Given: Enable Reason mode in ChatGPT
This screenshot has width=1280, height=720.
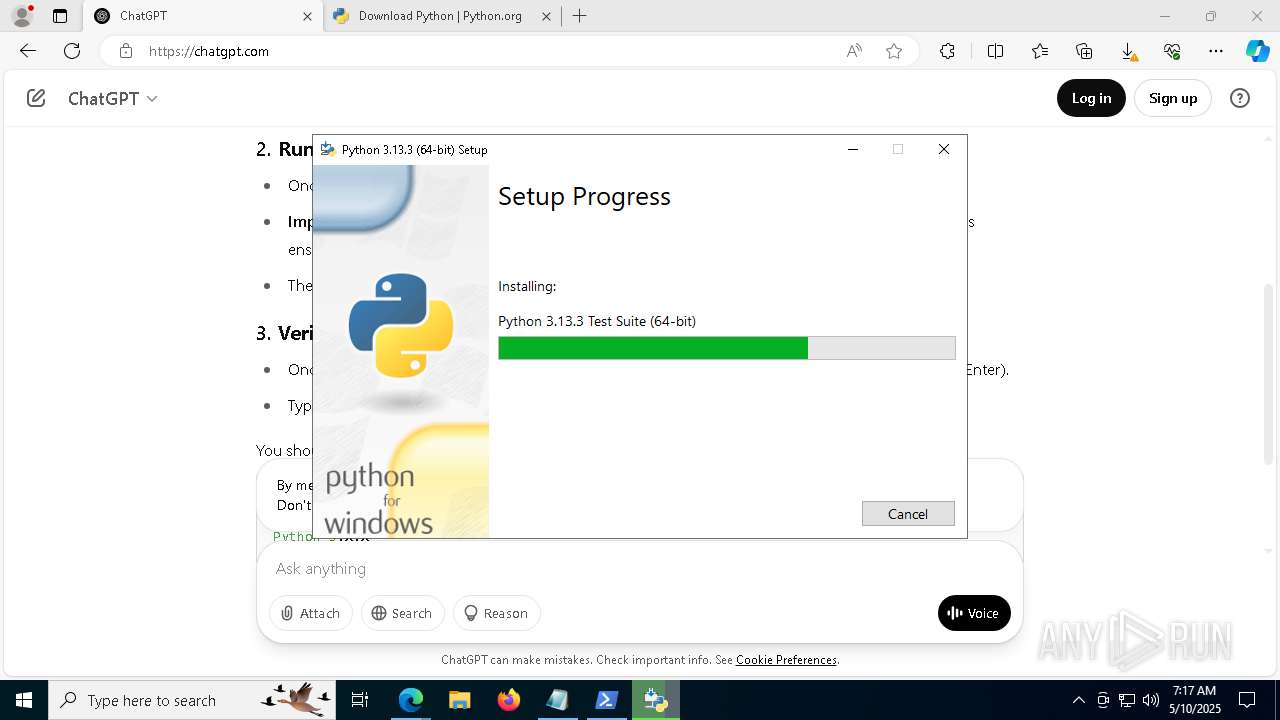Looking at the screenshot, I should tap(497, 613).
